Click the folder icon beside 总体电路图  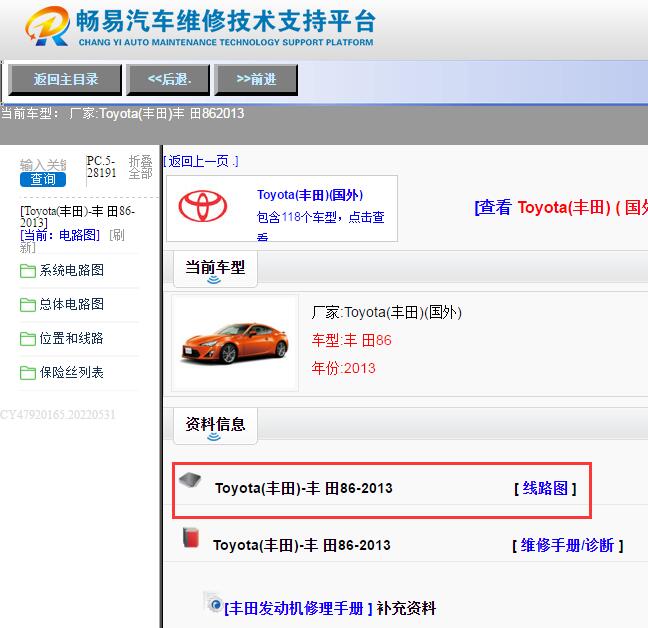[28, 305]
